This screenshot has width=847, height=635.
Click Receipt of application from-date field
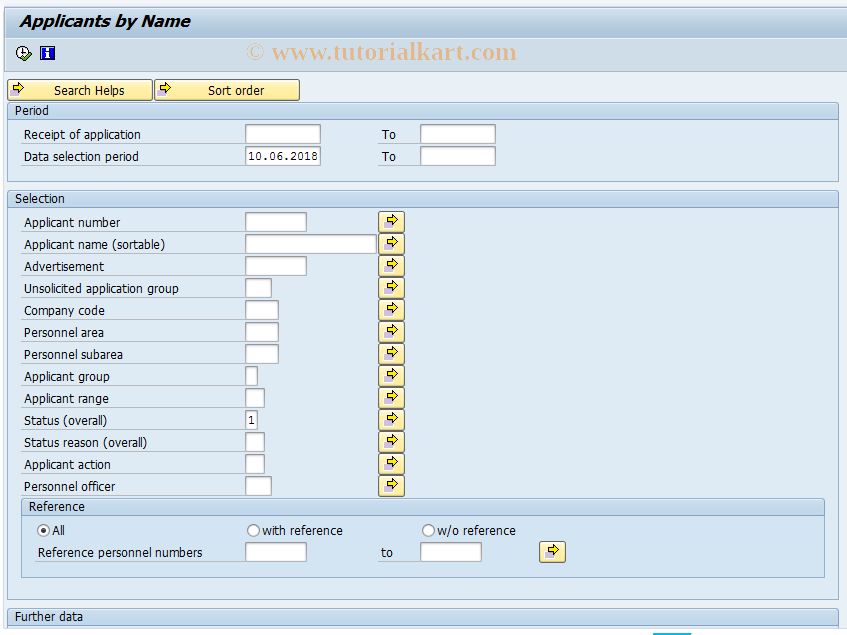[x=283, y=134]
